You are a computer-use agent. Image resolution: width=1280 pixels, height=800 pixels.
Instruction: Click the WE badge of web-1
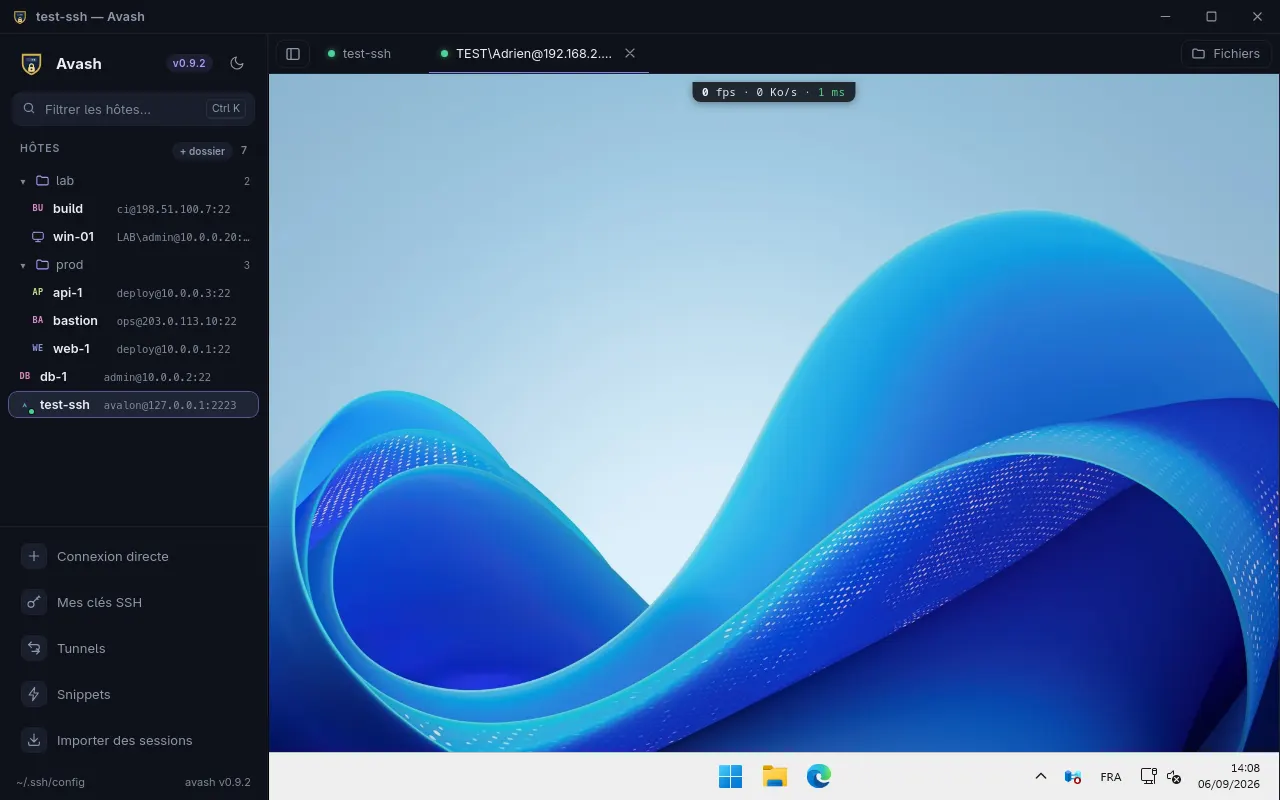pyautogui.click(x=38, y=349)
